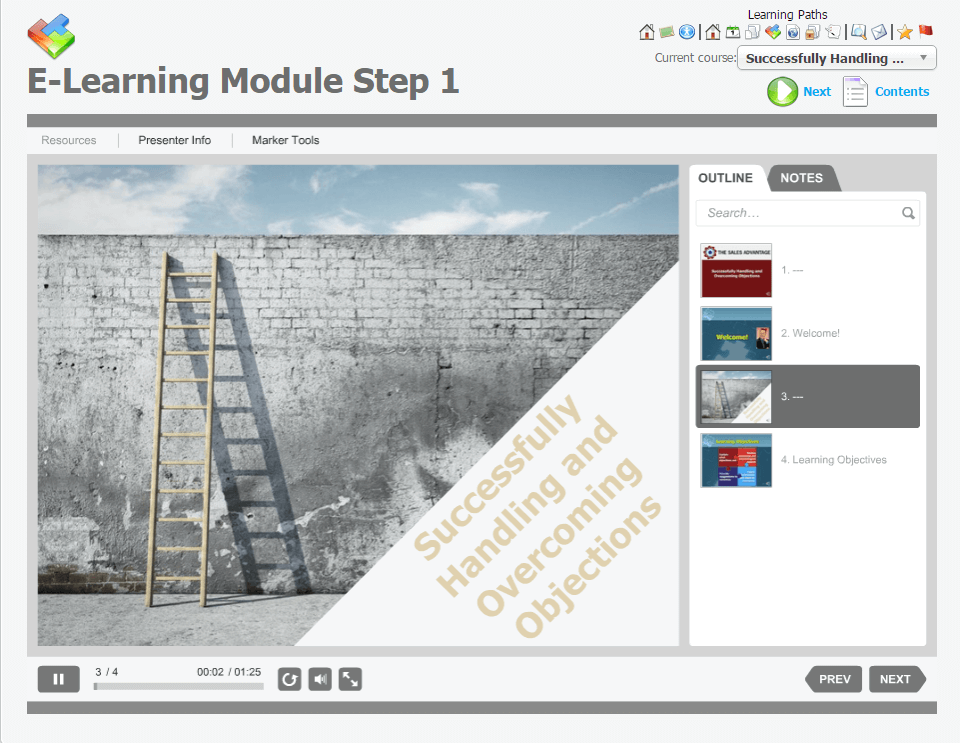Pause the presentation playback
This screenshot has height=743, width=960.
tap(59, 679)
